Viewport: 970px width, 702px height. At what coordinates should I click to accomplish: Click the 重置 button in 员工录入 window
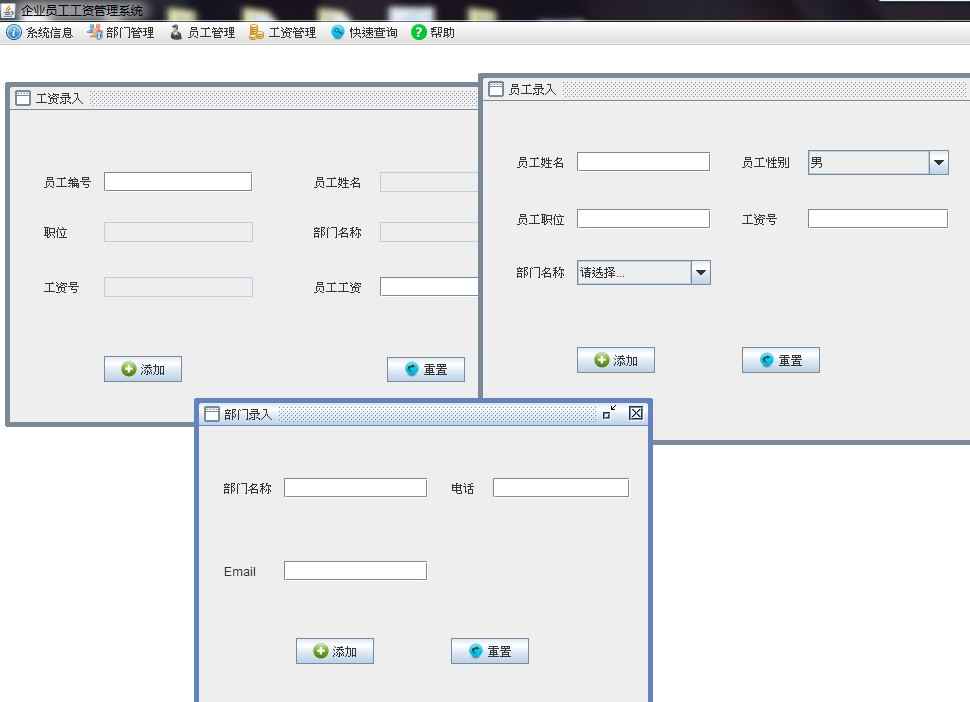click(781, 360)
